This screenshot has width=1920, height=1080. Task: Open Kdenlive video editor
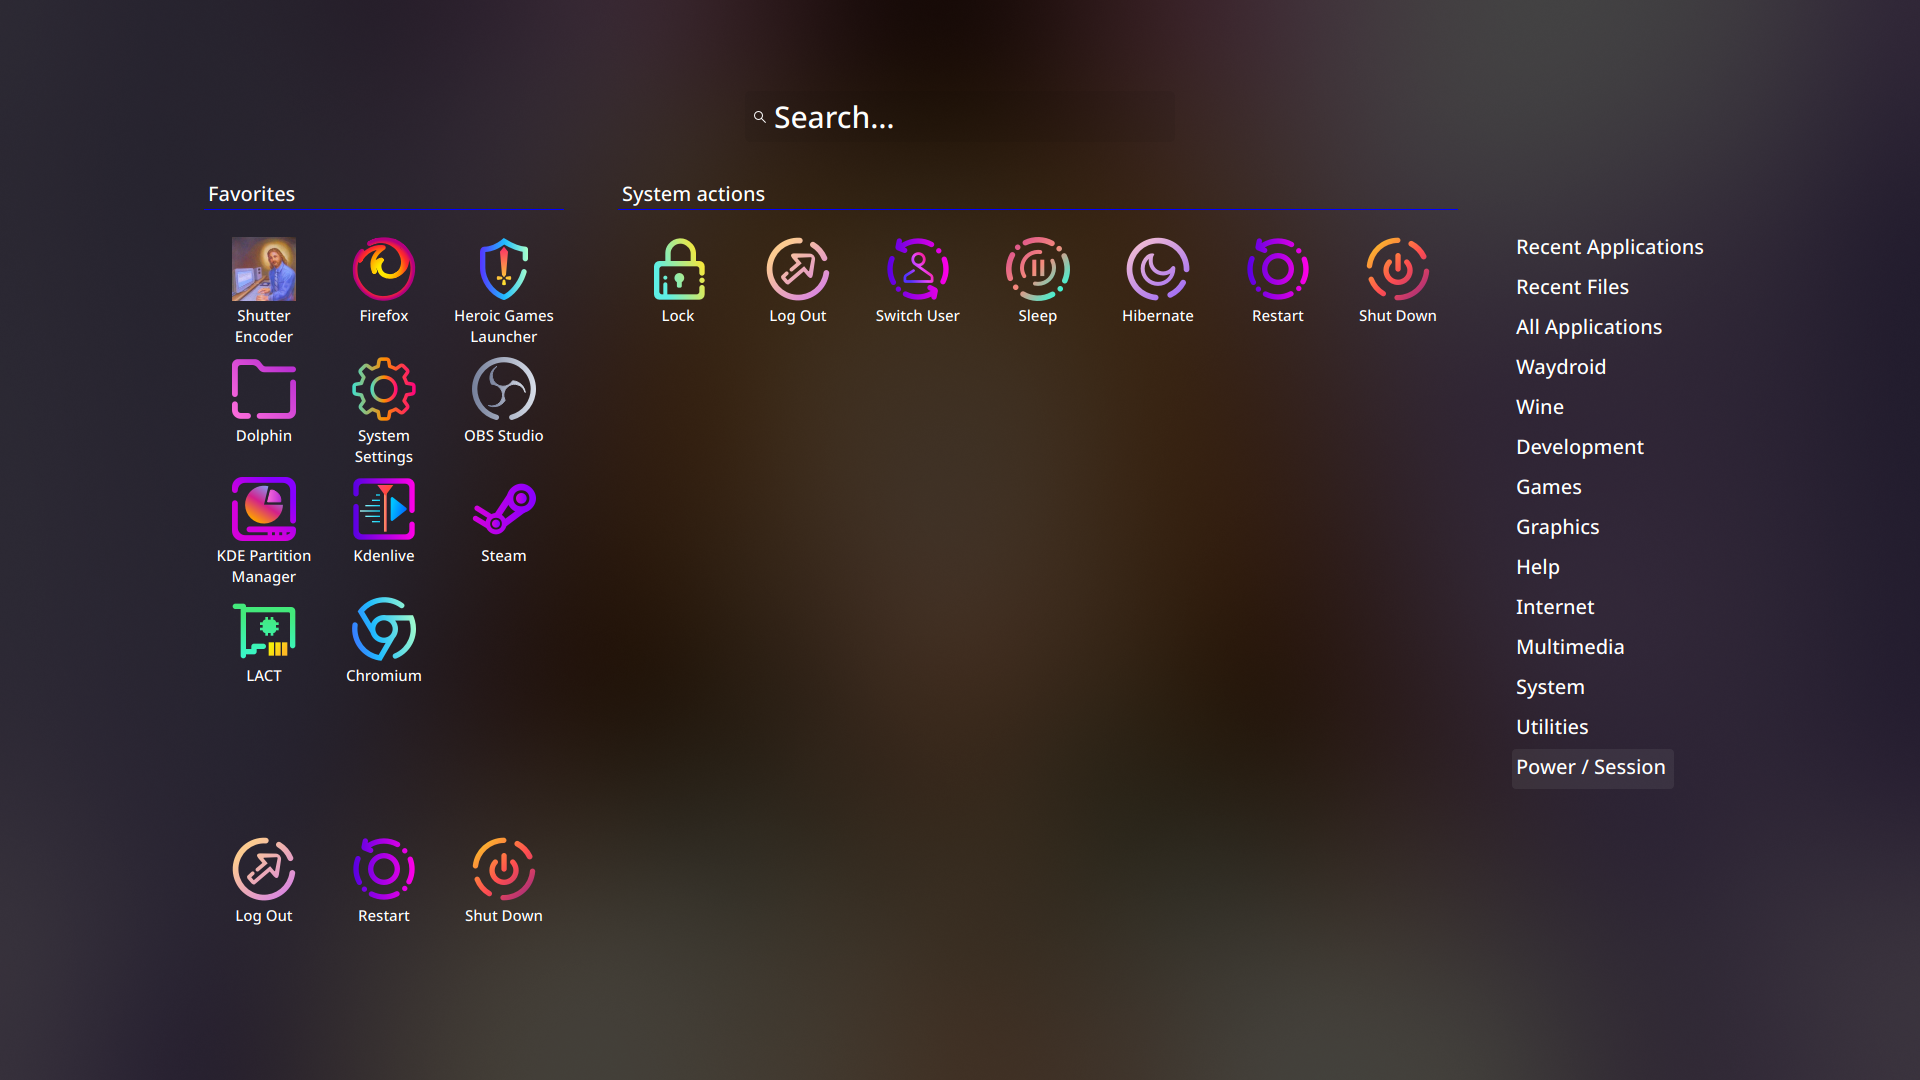click(383, 510)
